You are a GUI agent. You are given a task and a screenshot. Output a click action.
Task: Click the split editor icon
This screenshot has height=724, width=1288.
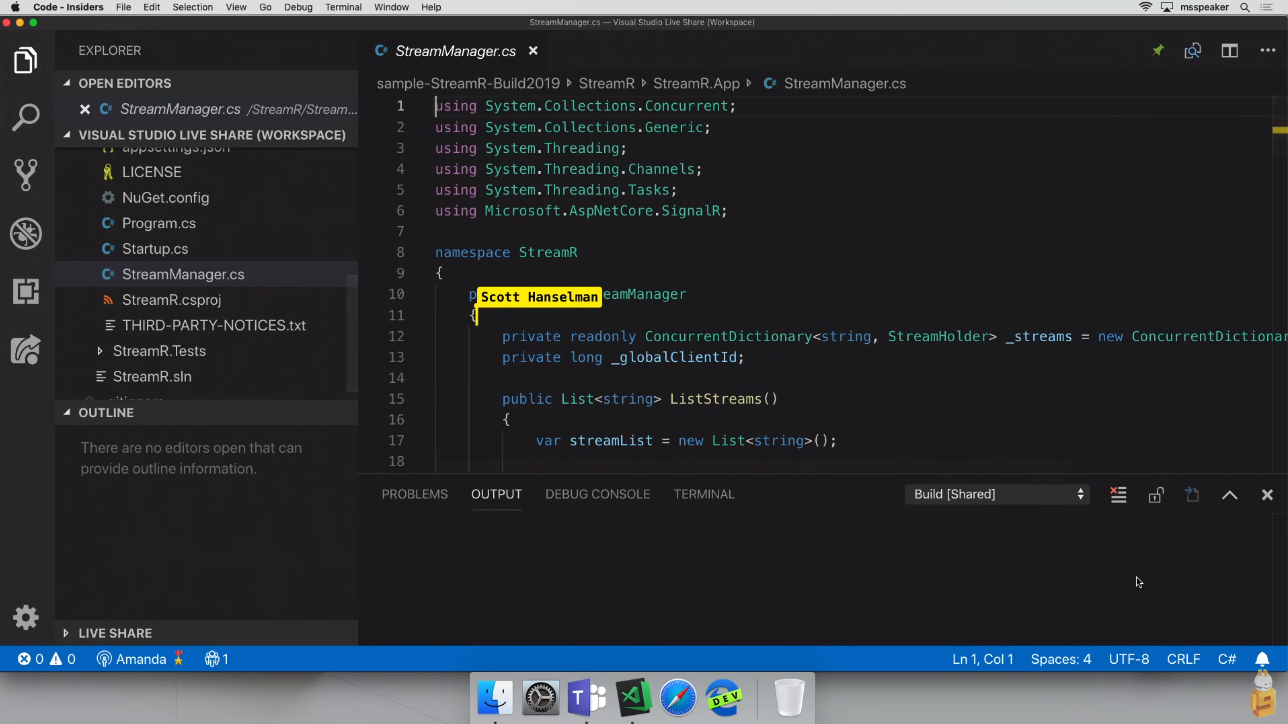pyautogui.click(x=1229, y=51)
